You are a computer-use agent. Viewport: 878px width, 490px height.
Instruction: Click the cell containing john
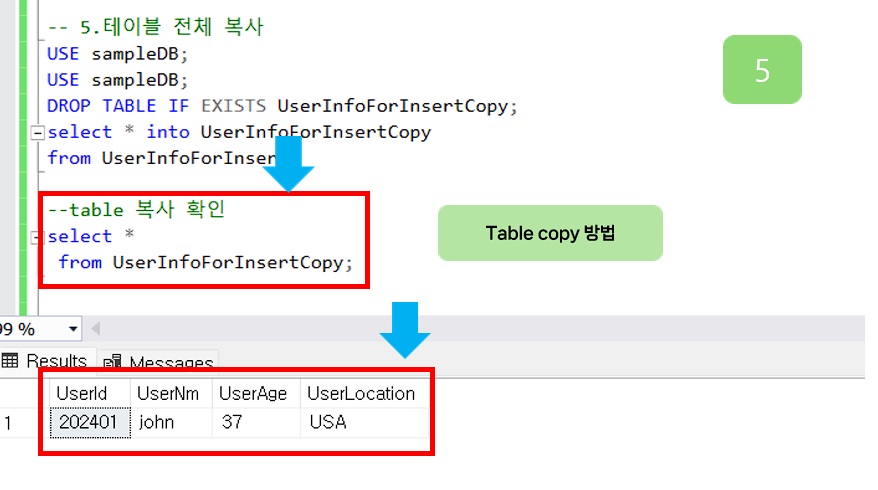(x=171, y=422)
